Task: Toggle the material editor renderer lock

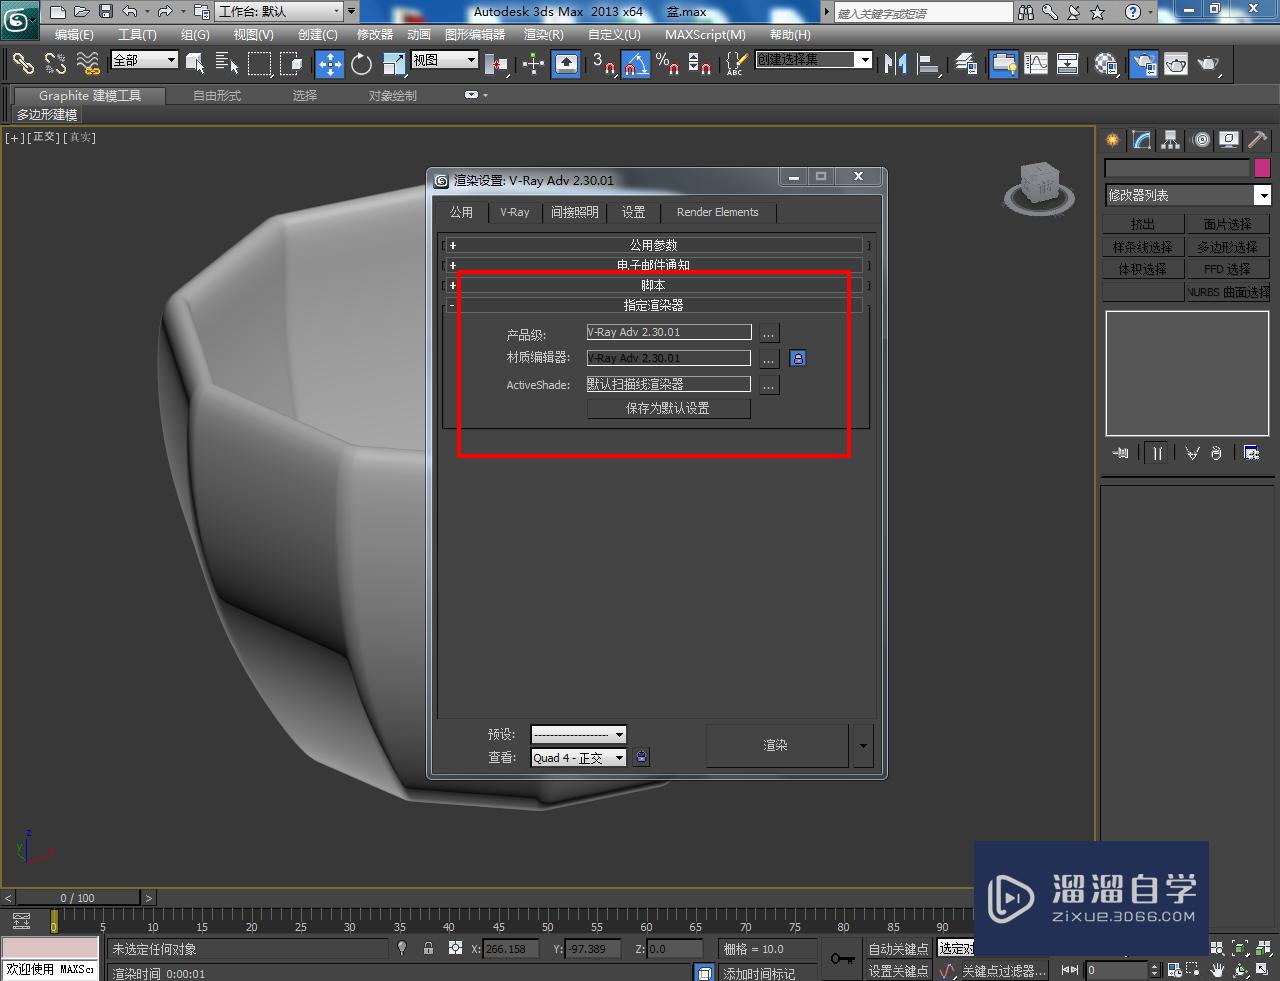Action: (798, 358)
